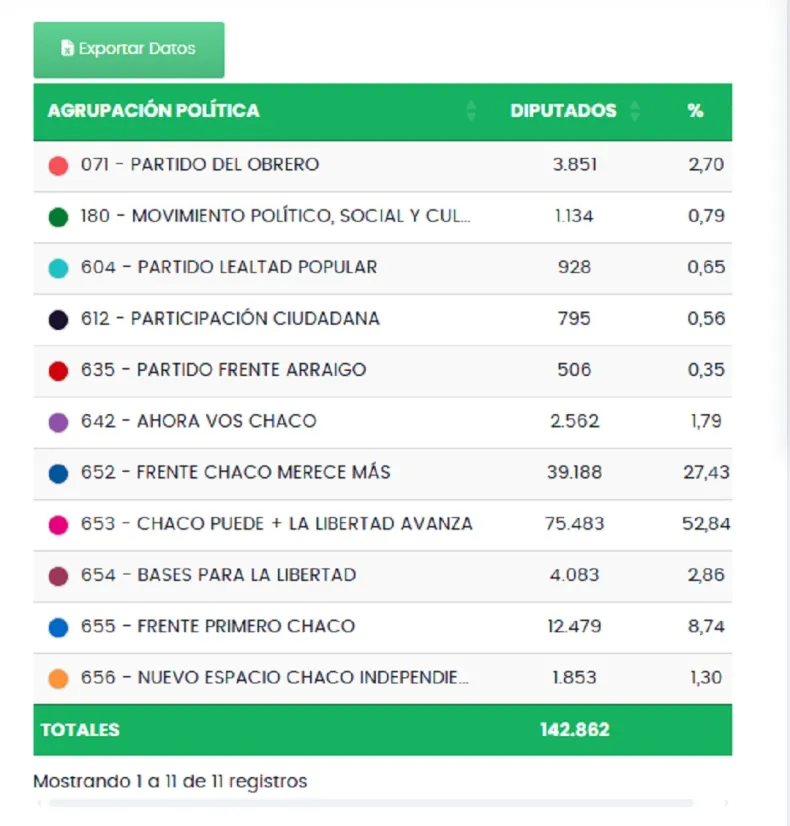790x826 pixels.
Task: Sort by Diputados column arrows
Action: click(x=634, y=111)
